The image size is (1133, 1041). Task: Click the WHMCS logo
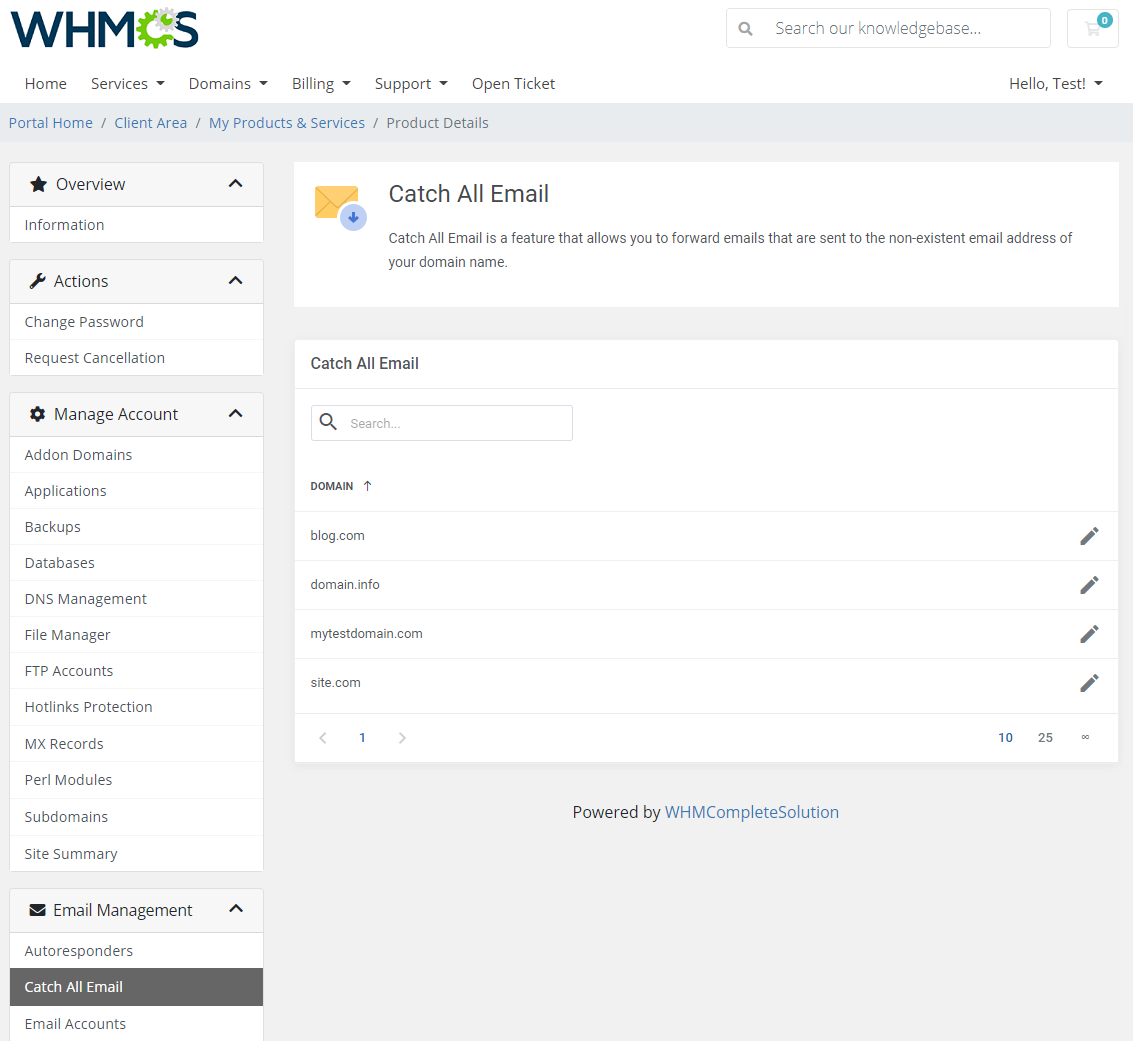point(103,29)
